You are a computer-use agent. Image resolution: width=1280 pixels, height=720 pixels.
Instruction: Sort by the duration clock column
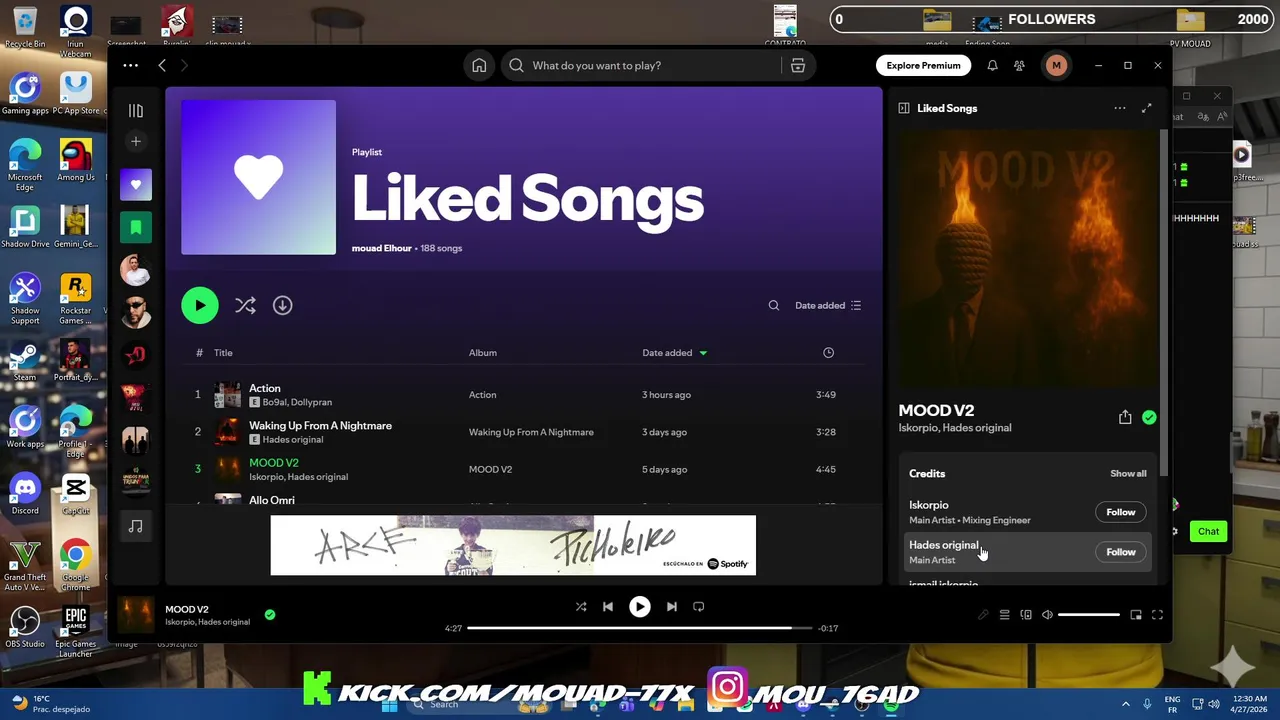(828, 353)
